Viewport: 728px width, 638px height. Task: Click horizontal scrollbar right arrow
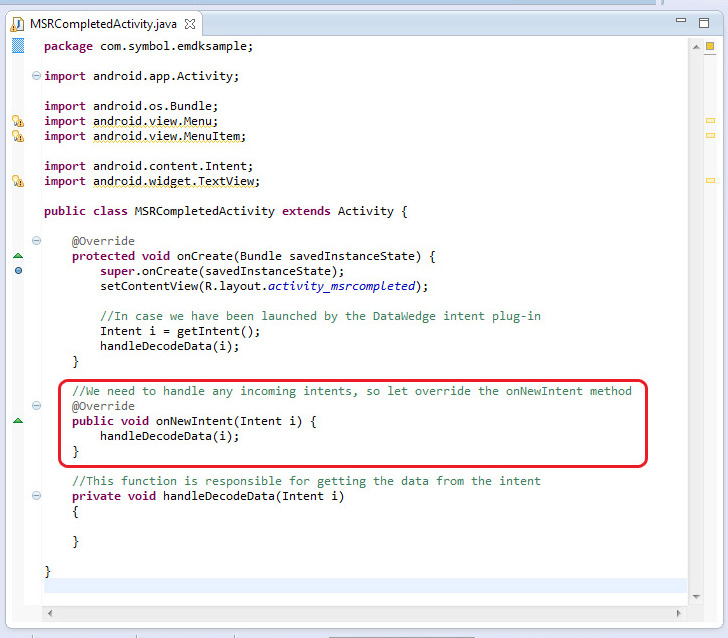[x=678, y=612]
